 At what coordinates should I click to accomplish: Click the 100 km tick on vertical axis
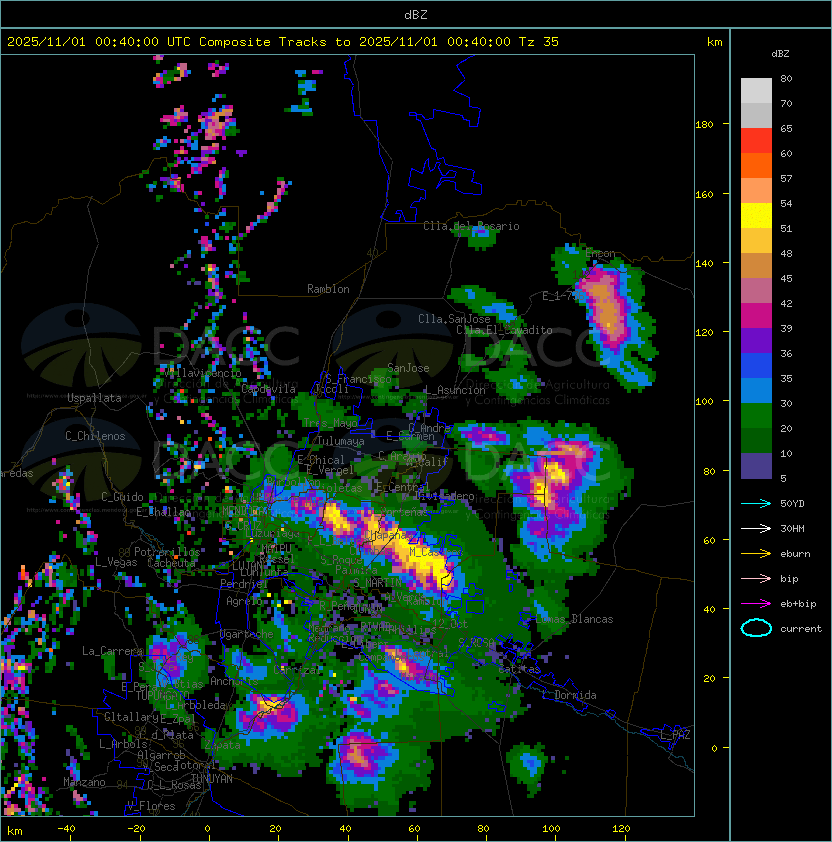(x=704, y=402)
